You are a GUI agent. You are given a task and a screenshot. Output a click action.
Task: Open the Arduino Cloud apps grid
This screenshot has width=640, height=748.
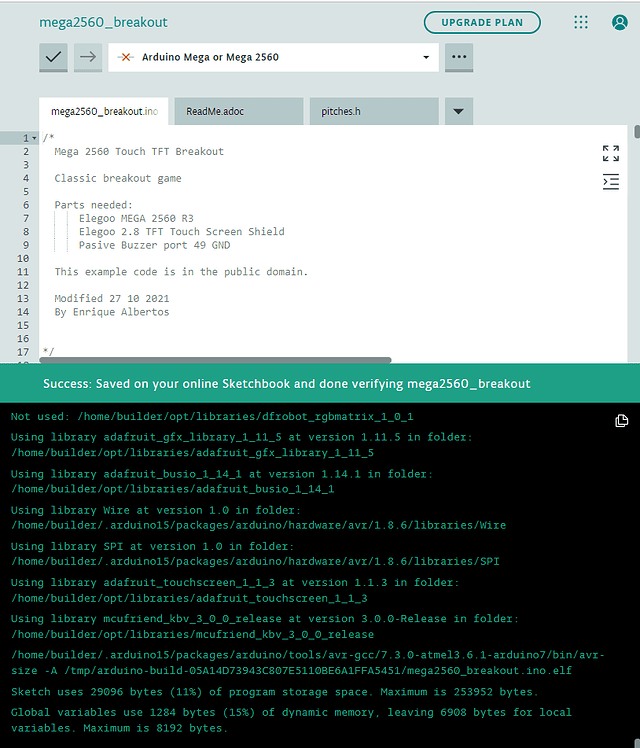[581, 22]
